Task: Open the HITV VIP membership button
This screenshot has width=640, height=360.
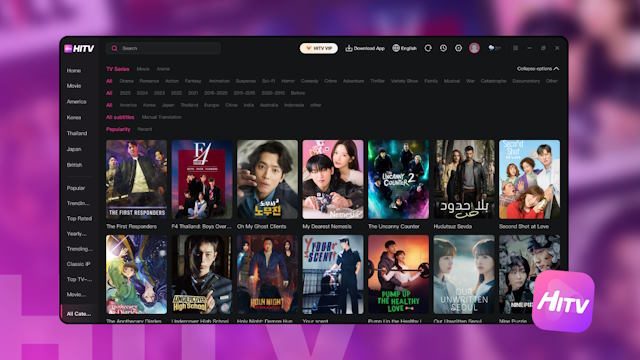Action: (318, 48)
